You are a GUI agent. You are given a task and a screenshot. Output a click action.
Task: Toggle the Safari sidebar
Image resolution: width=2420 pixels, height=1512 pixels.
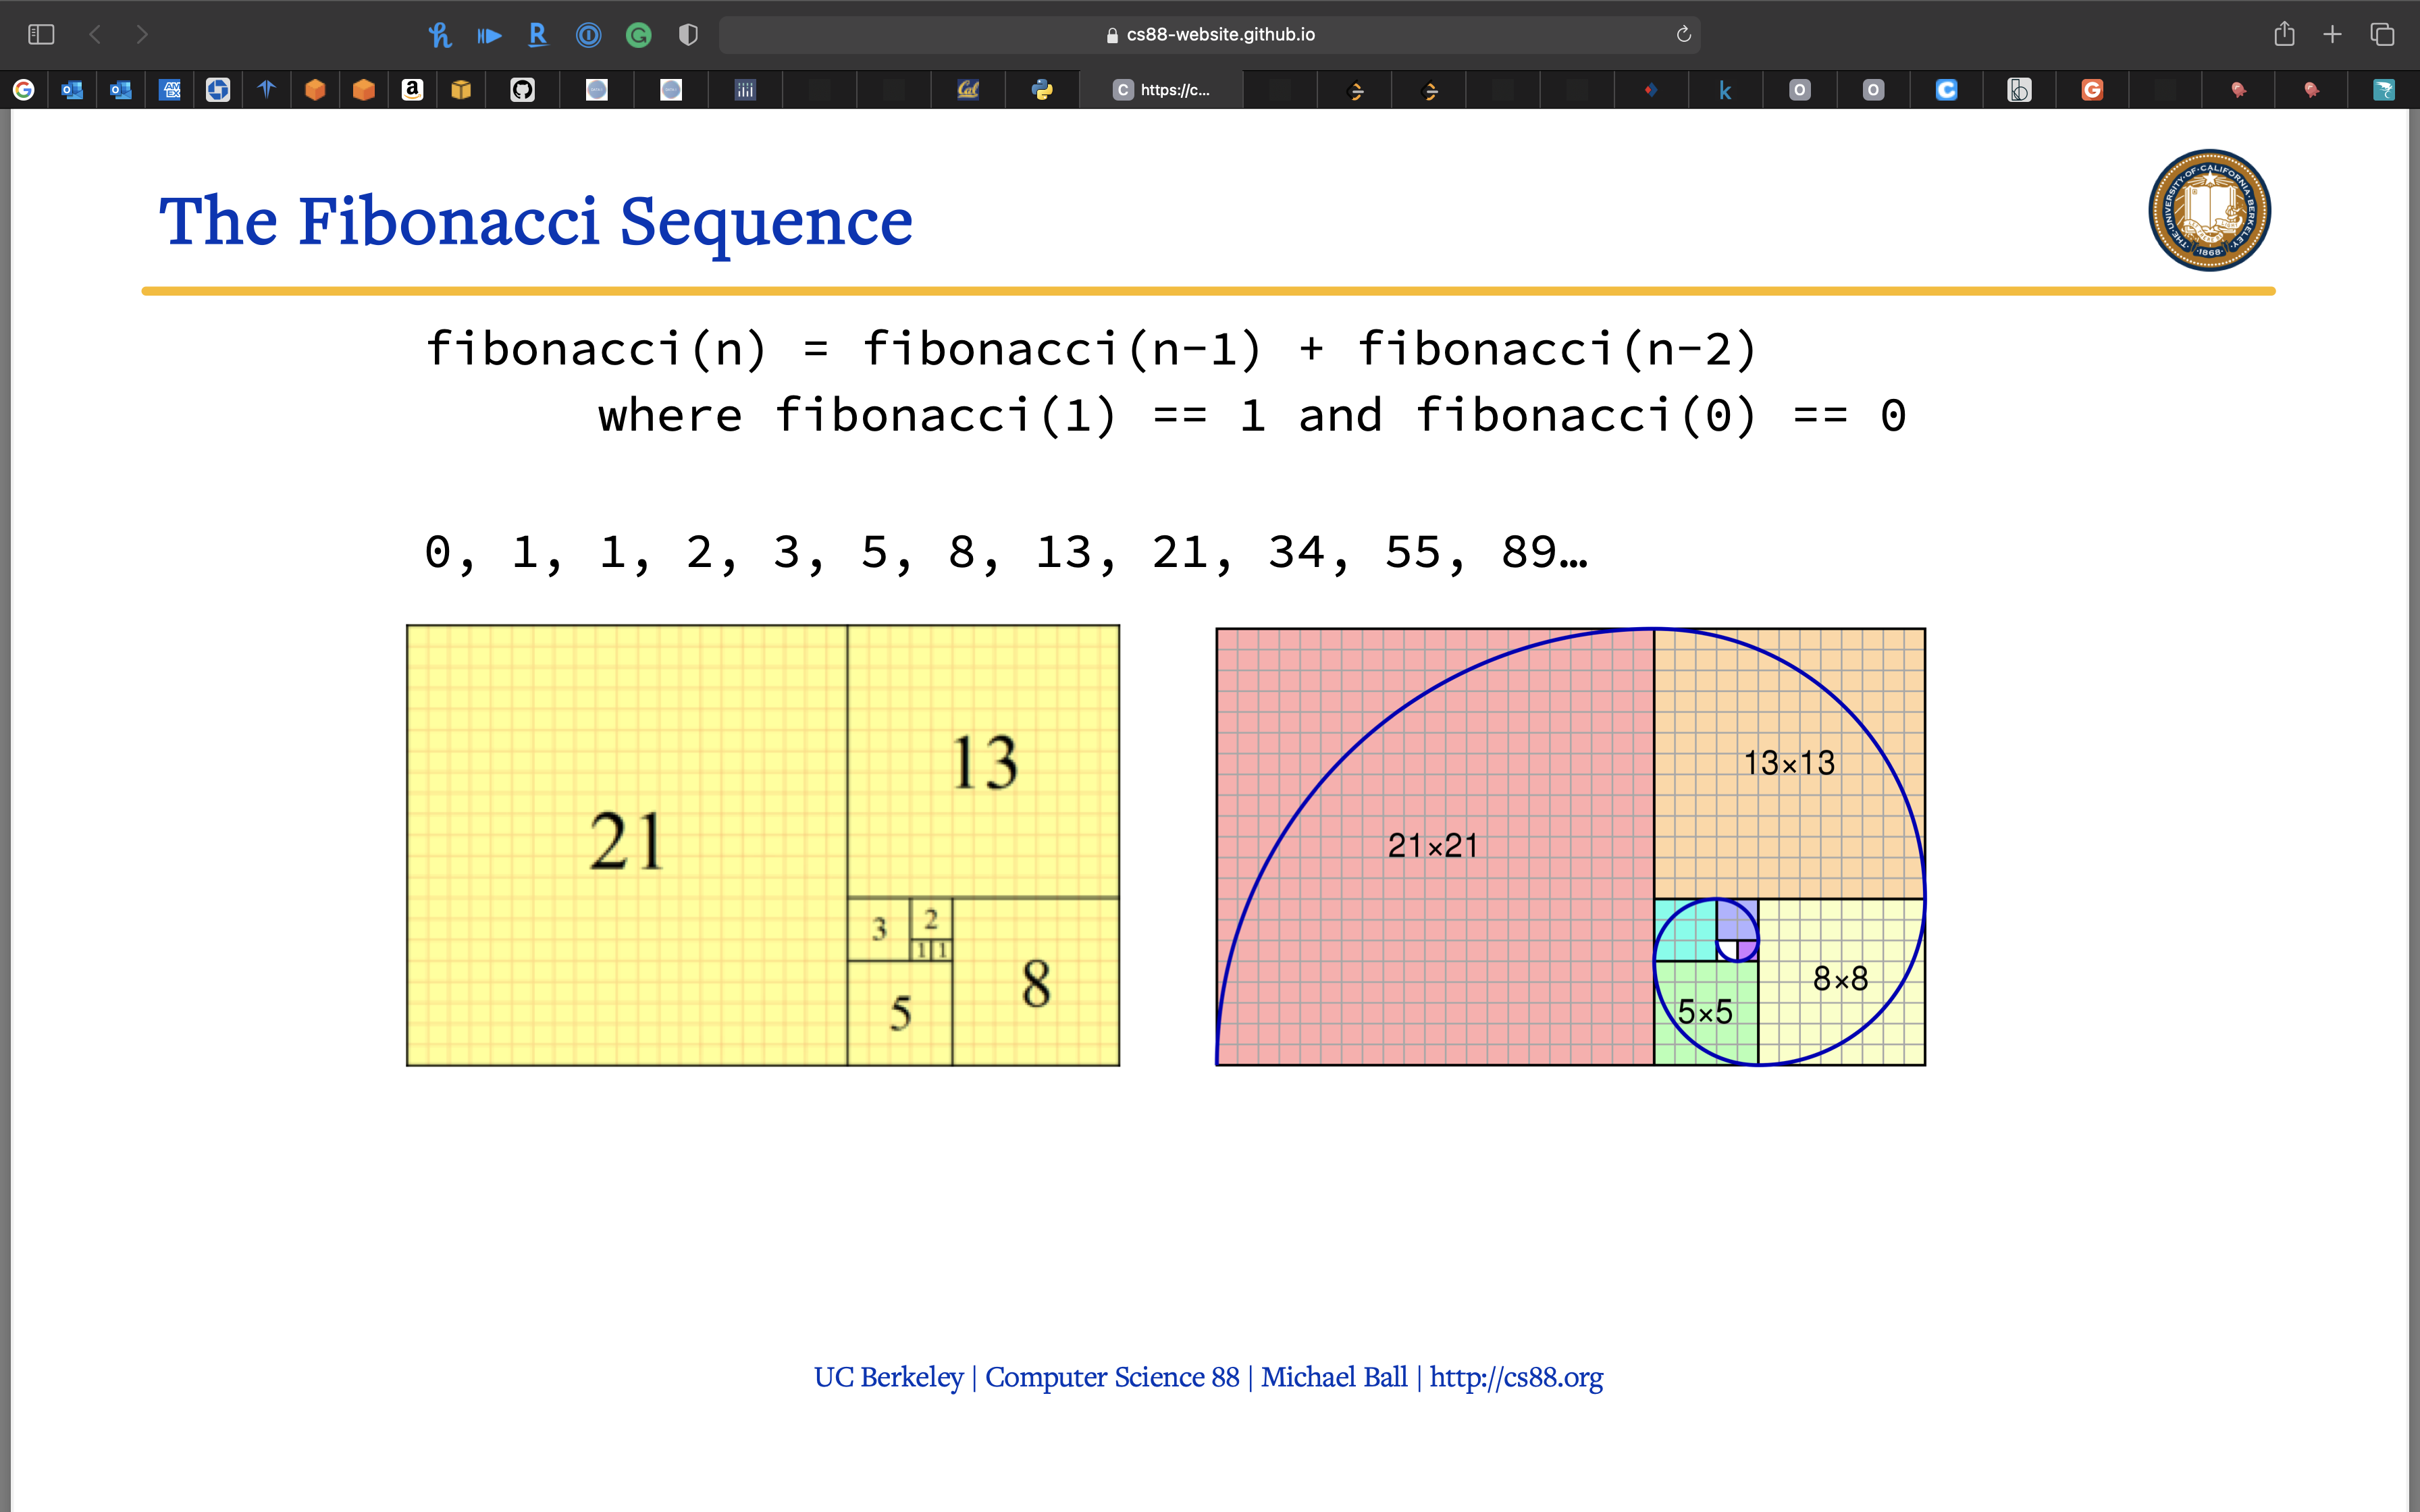point(41,35)
